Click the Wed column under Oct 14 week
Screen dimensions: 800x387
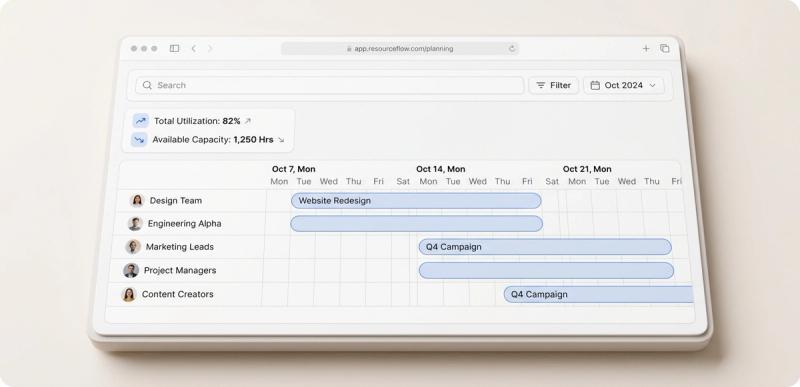point(478,182)
